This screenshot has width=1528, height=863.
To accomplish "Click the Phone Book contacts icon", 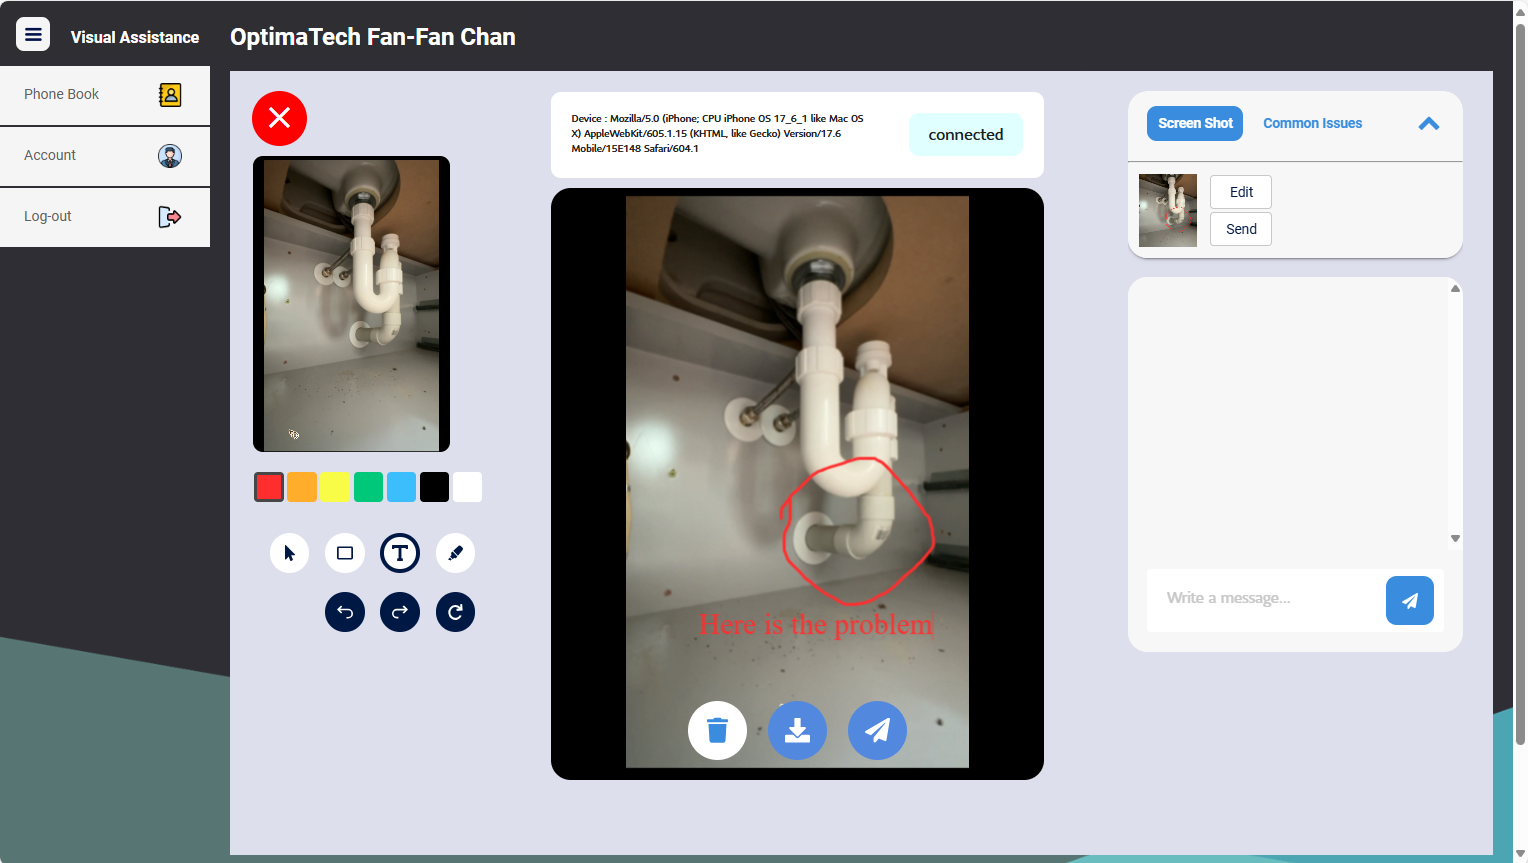I will pos(170,95).
